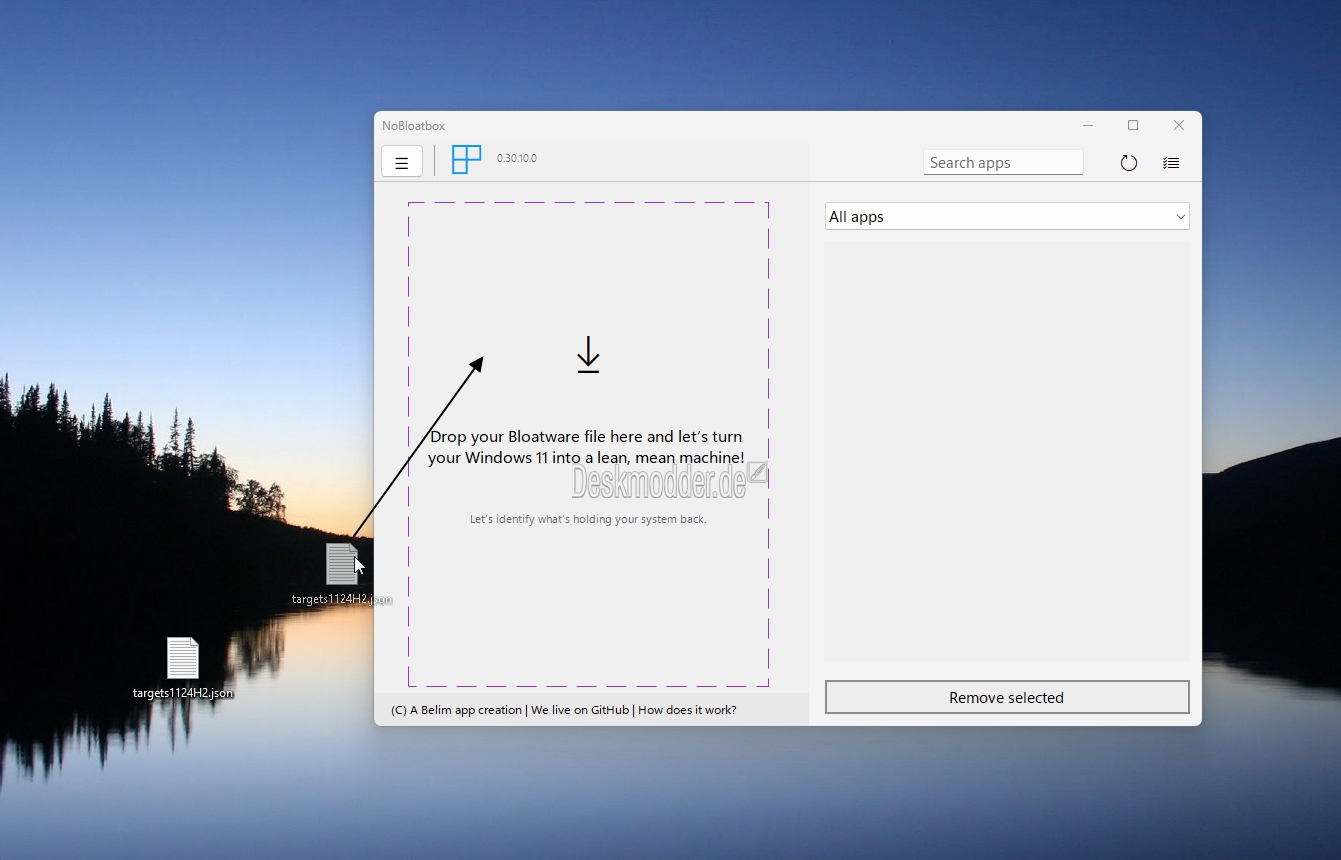Screen dimensions: 1341x860
Task: Click the NoBloatbox blue squares logo
Action: pyautogui.click(x=466, y=160)
